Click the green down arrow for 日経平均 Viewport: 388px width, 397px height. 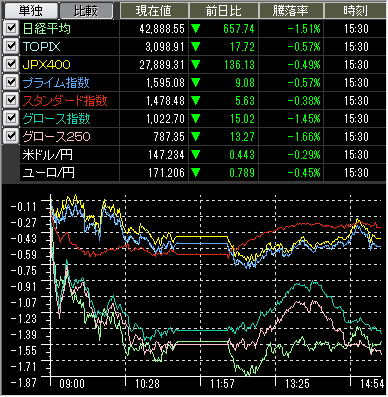tap(196, 29)
